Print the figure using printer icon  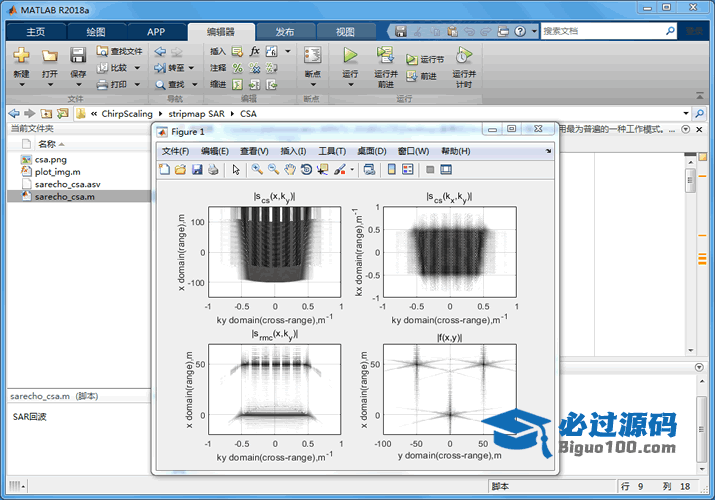click(213, 170)
